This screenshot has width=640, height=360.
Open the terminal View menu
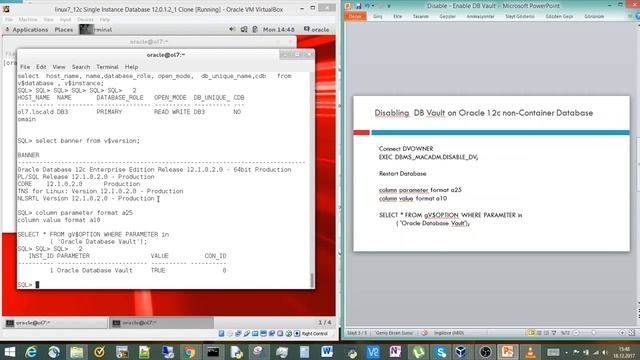[x=59, y=67]
